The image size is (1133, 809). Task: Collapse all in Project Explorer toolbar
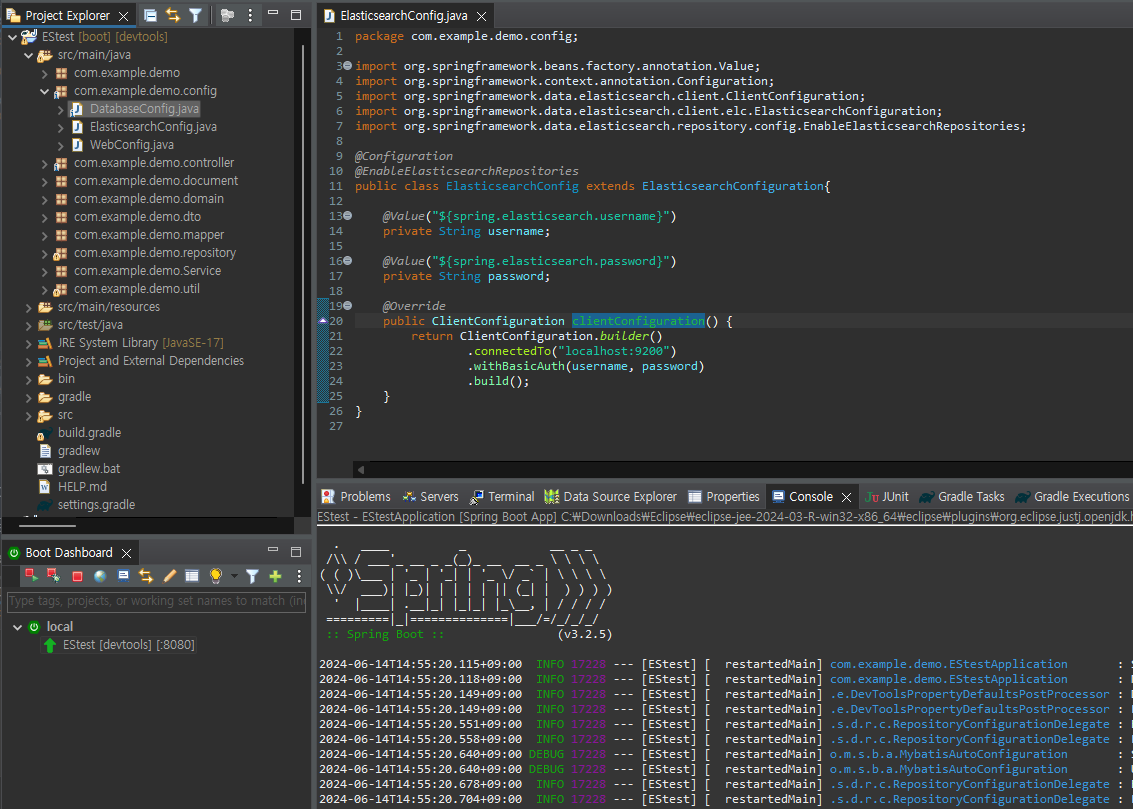click(x=150, y=15)
